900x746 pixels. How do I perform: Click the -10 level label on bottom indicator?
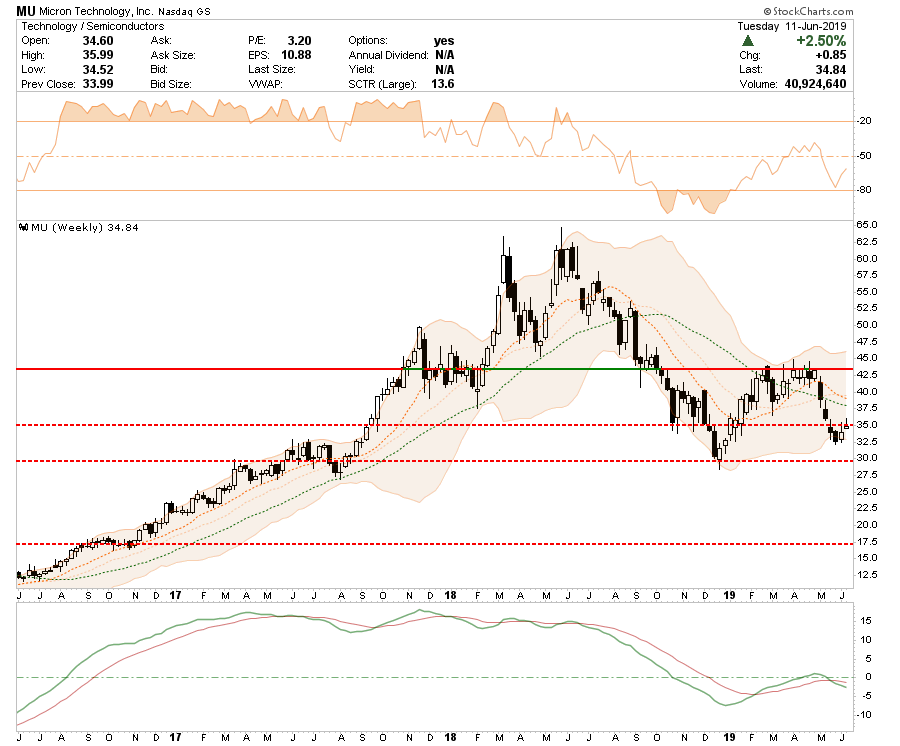(x=864, y=715)
